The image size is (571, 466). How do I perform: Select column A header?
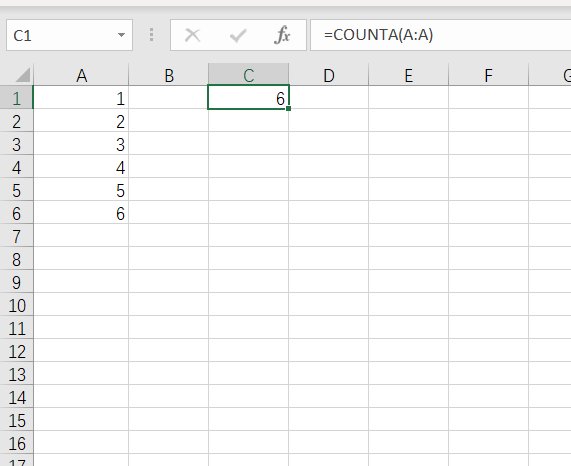81,75
